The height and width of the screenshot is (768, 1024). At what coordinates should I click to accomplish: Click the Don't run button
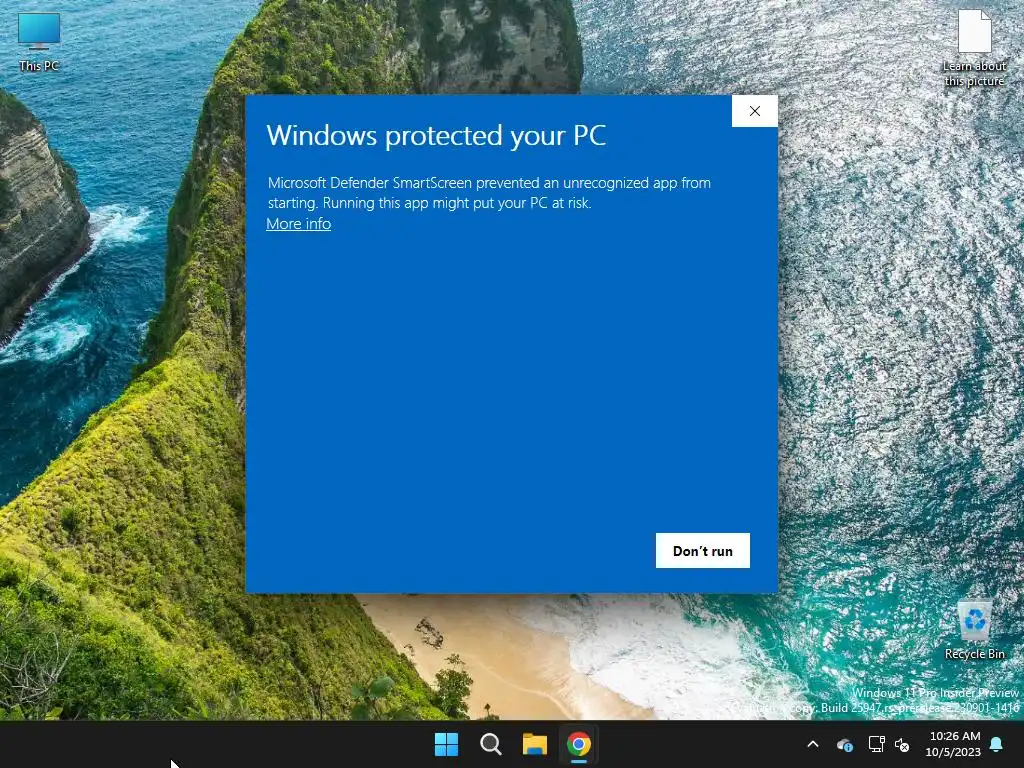tap(702, 551)
